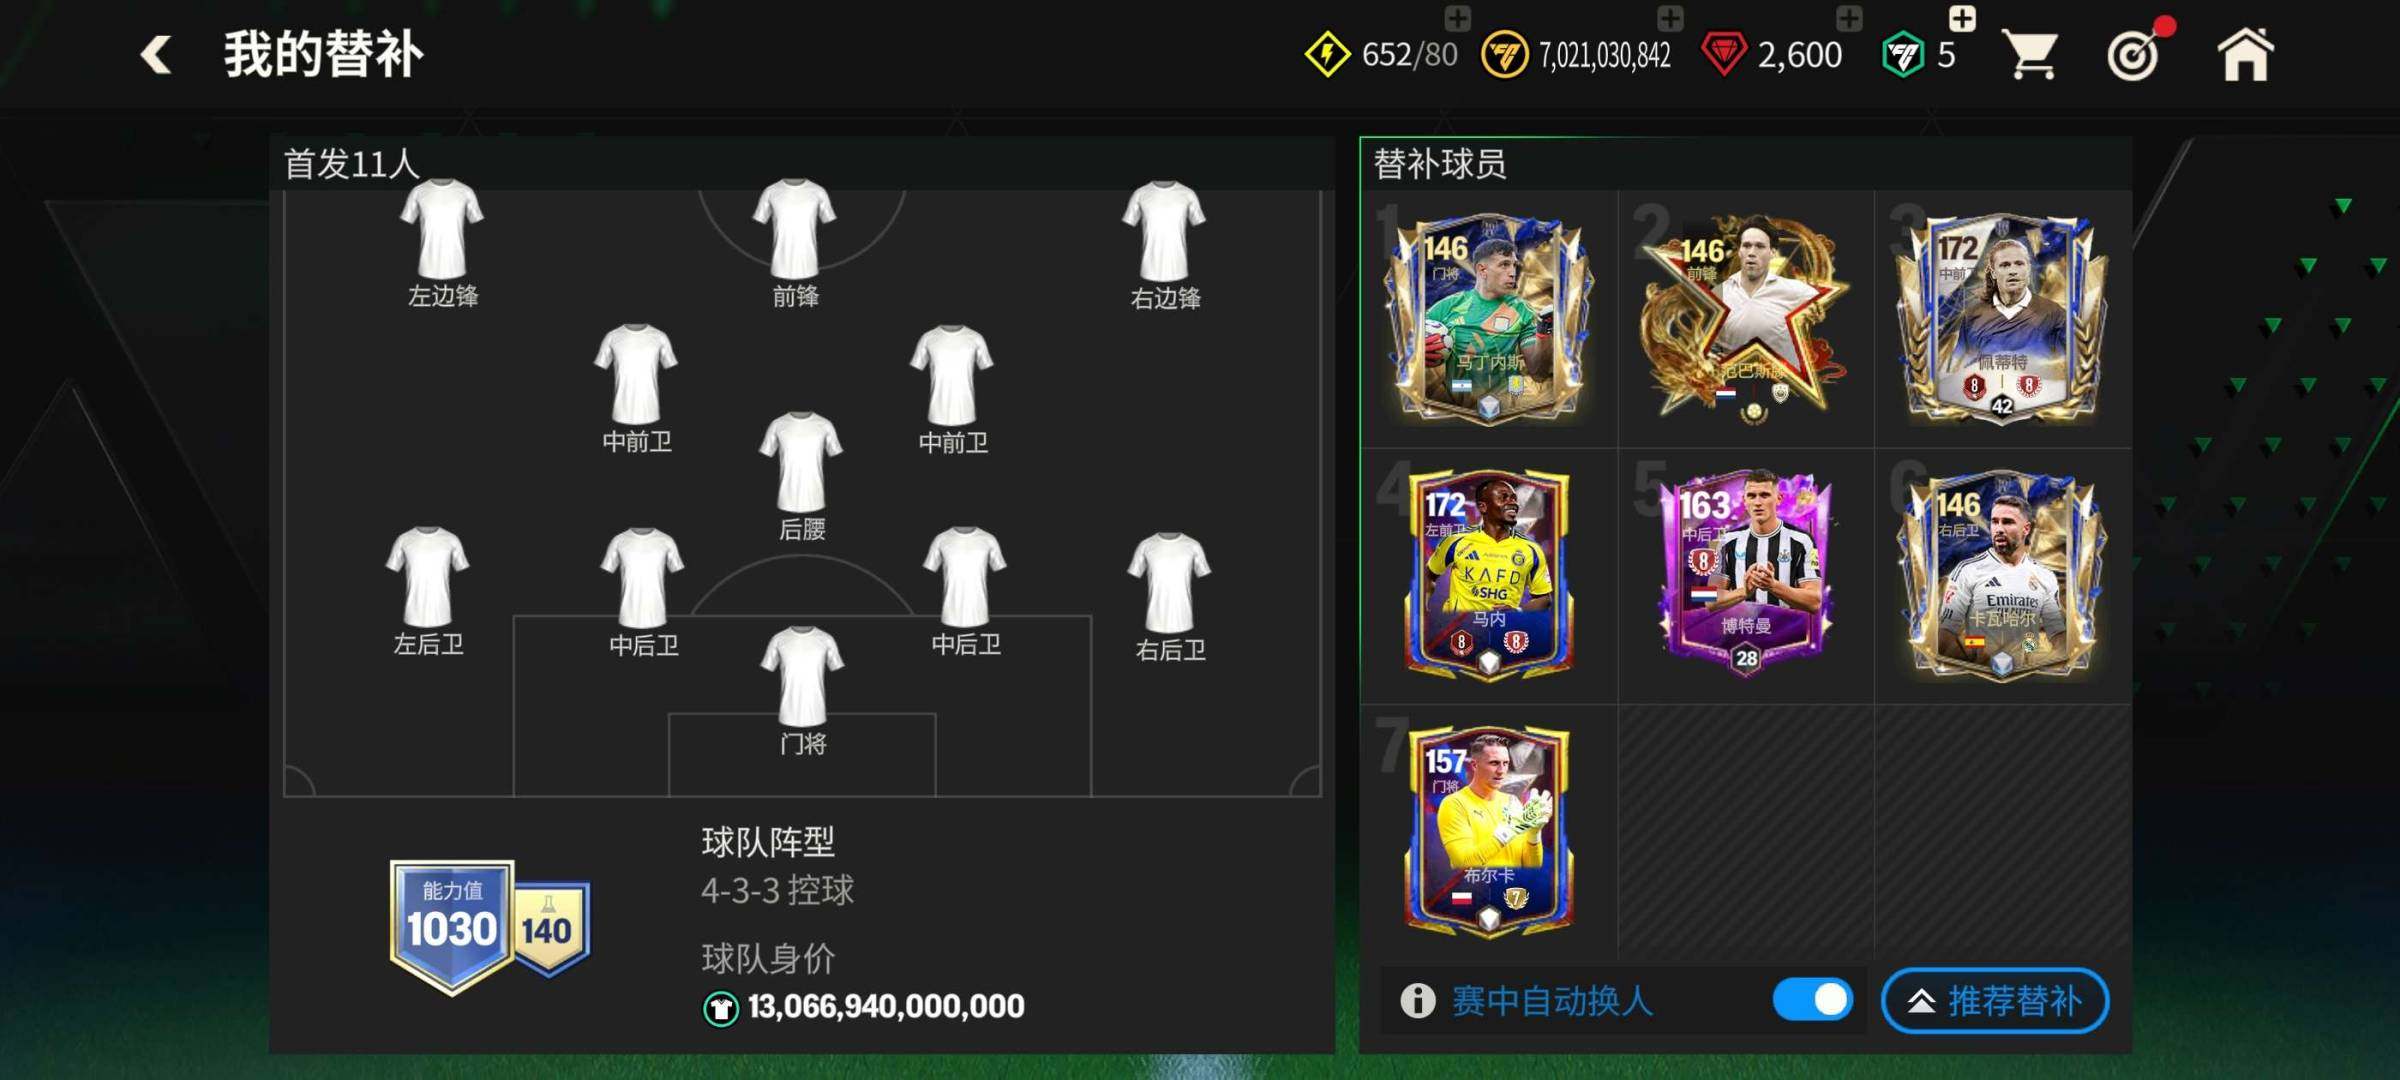Open info icon beside 赛中自动换人

tap(1417, 1000)
